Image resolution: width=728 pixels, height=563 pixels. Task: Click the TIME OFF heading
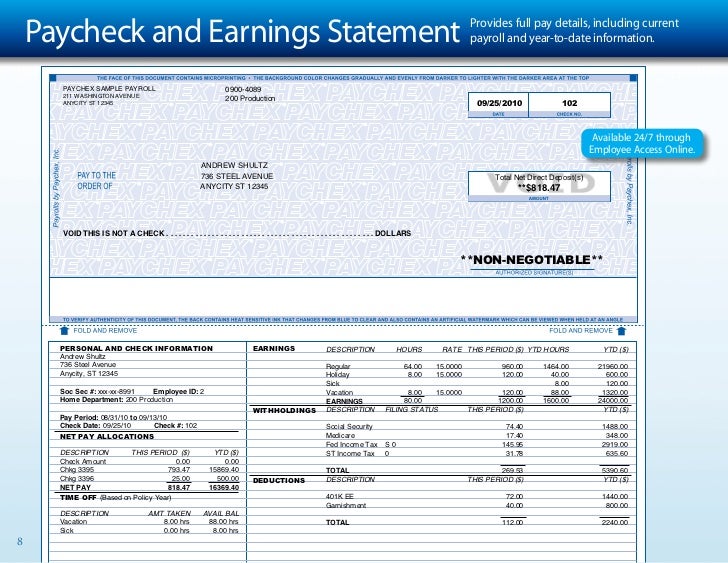pos(78,498)
